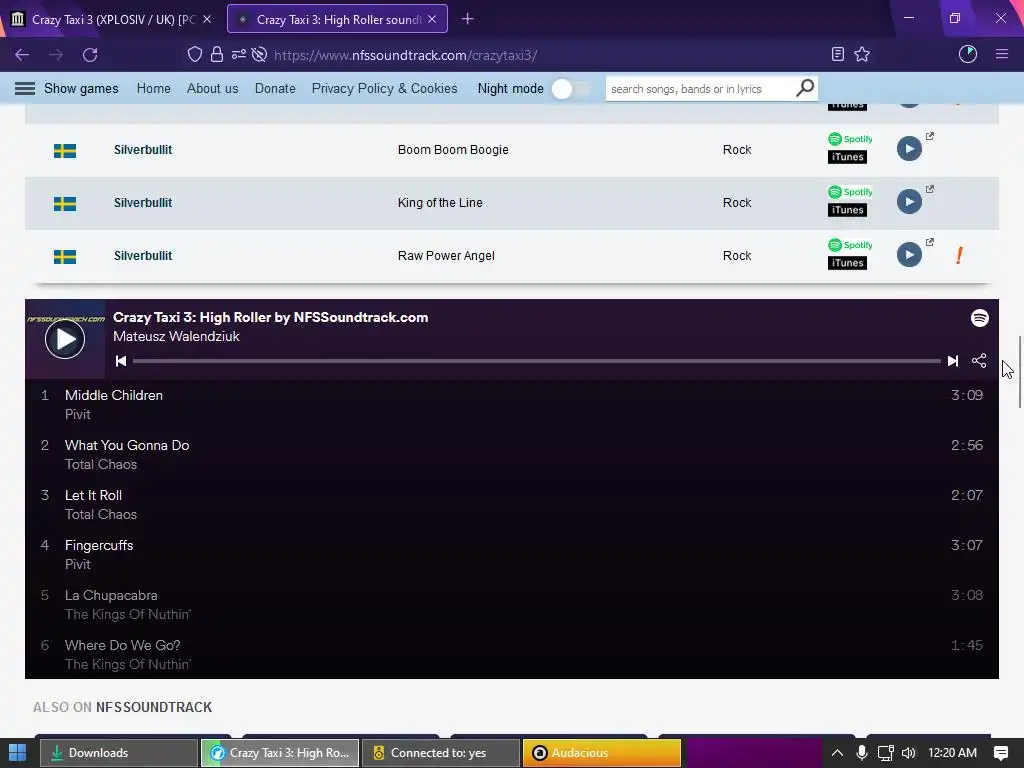This screenshot has width=1024, height=768.
Task: Open Spotify link for King of the Line
Action: coord(850,192)
